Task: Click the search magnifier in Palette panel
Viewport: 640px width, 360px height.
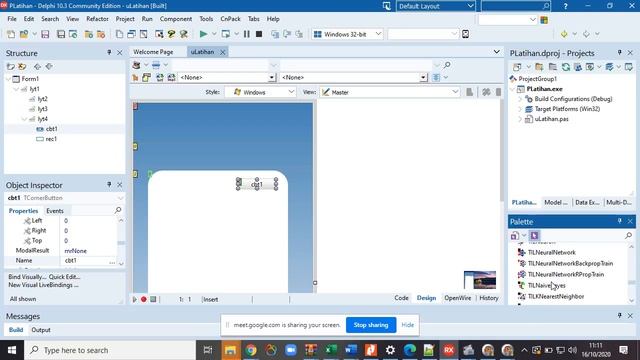Action: tap(628, 236)
